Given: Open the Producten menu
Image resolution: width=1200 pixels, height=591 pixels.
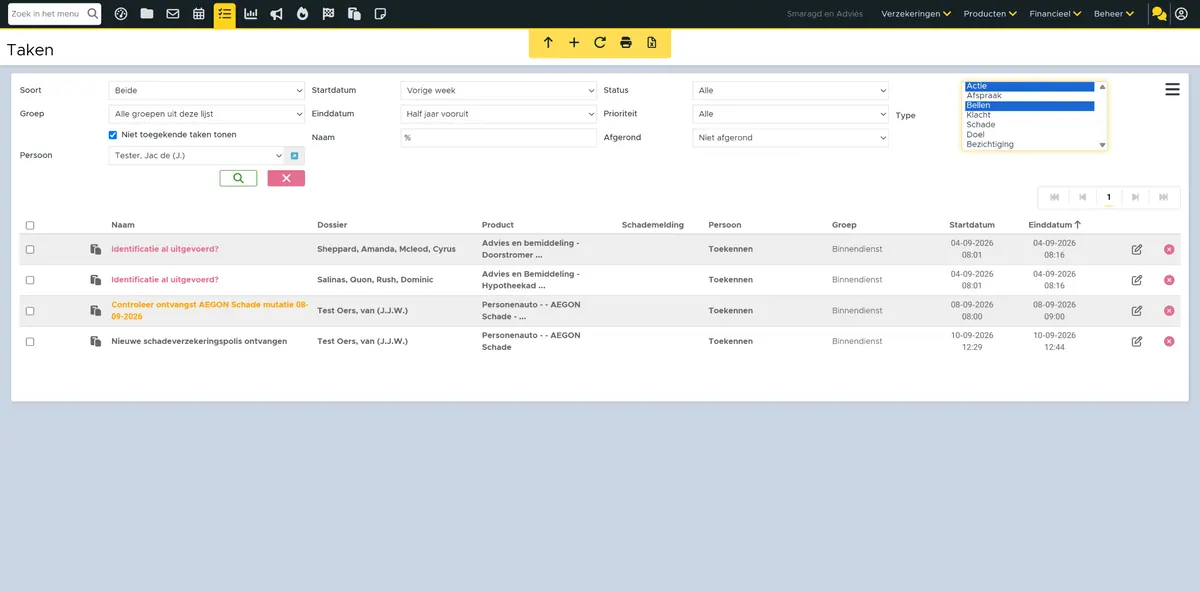Looking at the screenshot, I should tap(990, 14).
